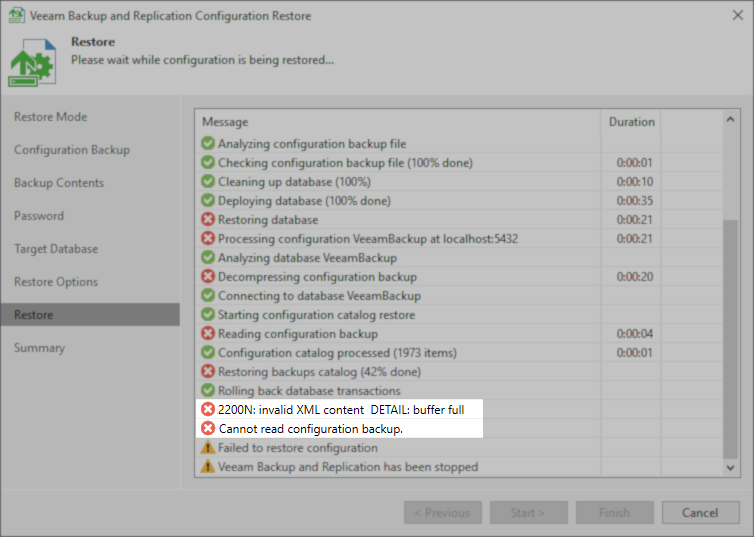Click the 0:00:10 duration value

pyautogui.click(x=635, y=182)
